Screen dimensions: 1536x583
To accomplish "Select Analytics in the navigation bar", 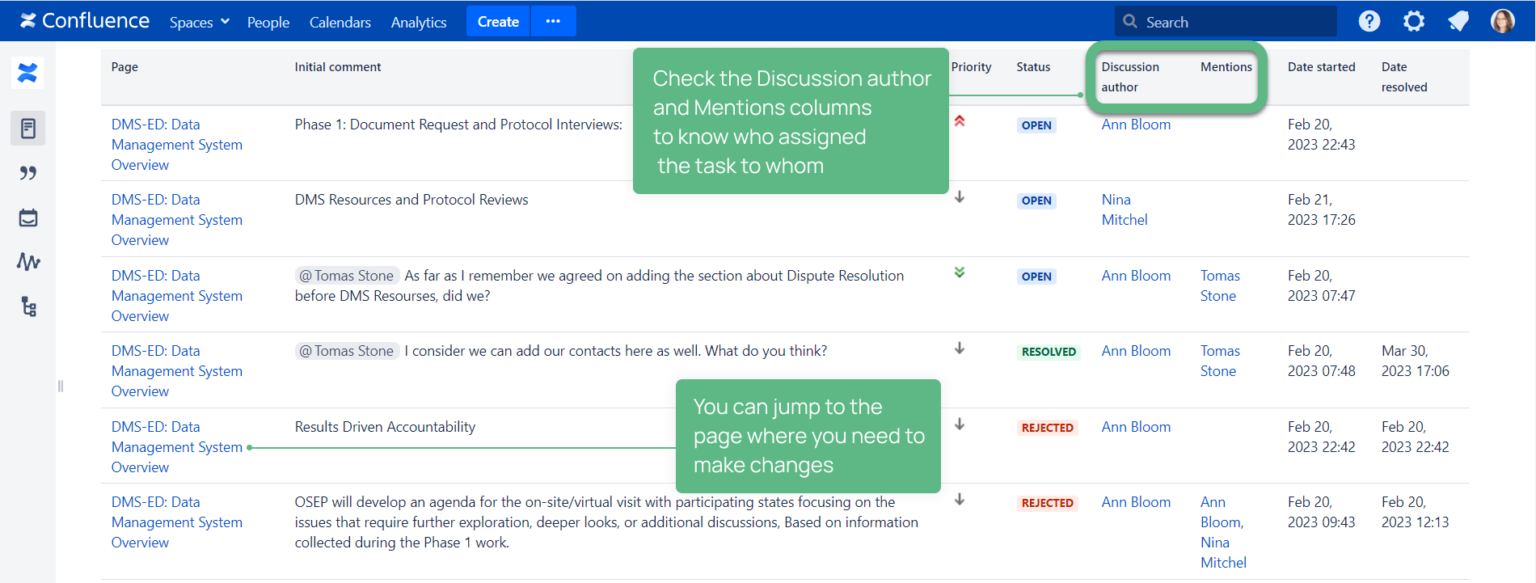I will 418,21.
